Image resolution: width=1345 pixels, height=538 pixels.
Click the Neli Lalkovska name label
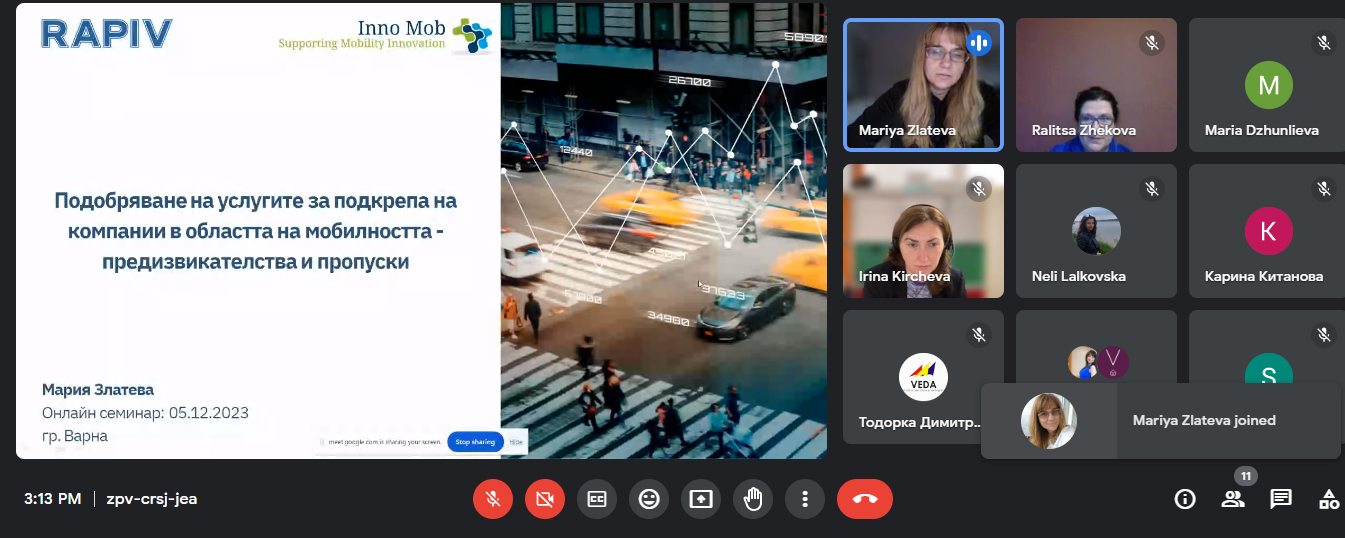[x=1079, y=276]
